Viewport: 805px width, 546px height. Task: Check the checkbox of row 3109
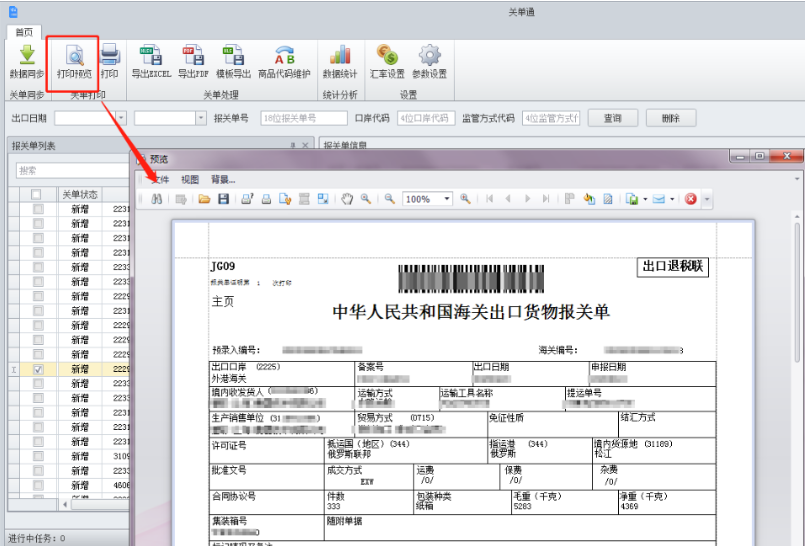click(38, 456)
